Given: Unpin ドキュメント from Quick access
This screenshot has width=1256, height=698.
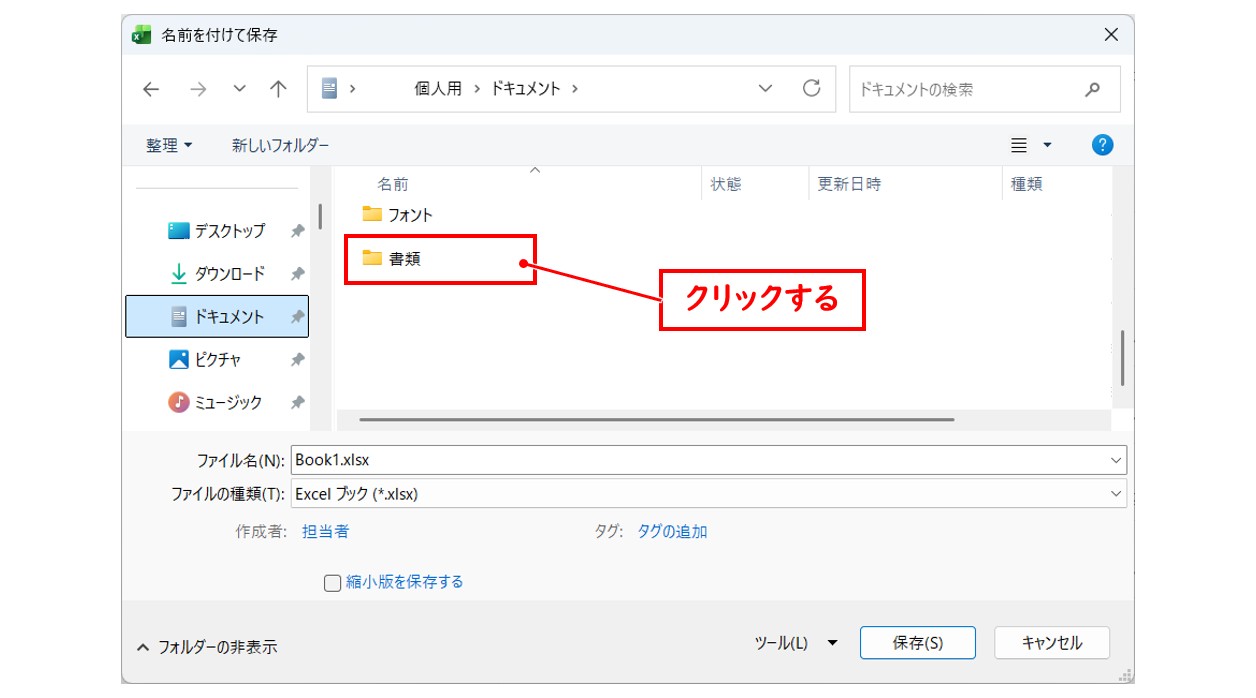Looking at the screenshot, I should tap(297, 316).
